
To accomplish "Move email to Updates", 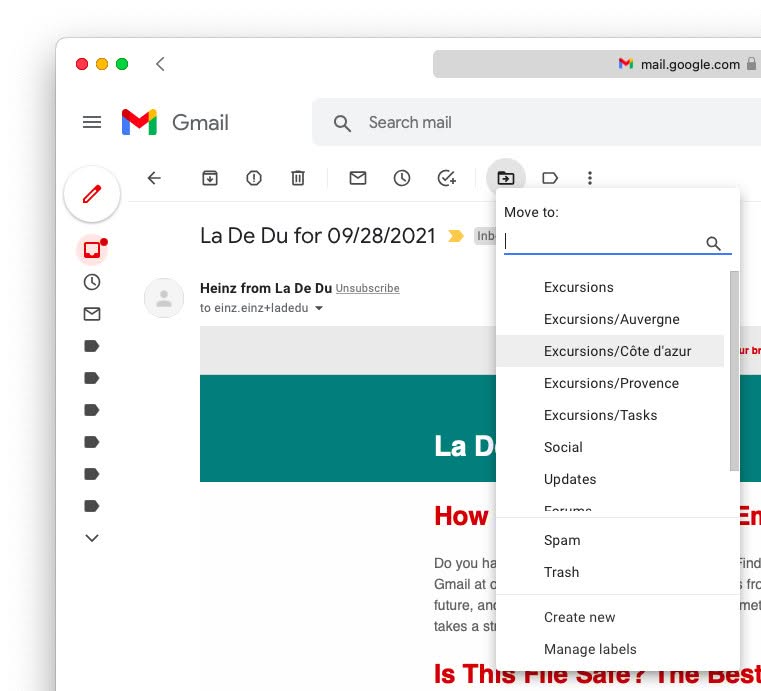I will click(610, 479).
